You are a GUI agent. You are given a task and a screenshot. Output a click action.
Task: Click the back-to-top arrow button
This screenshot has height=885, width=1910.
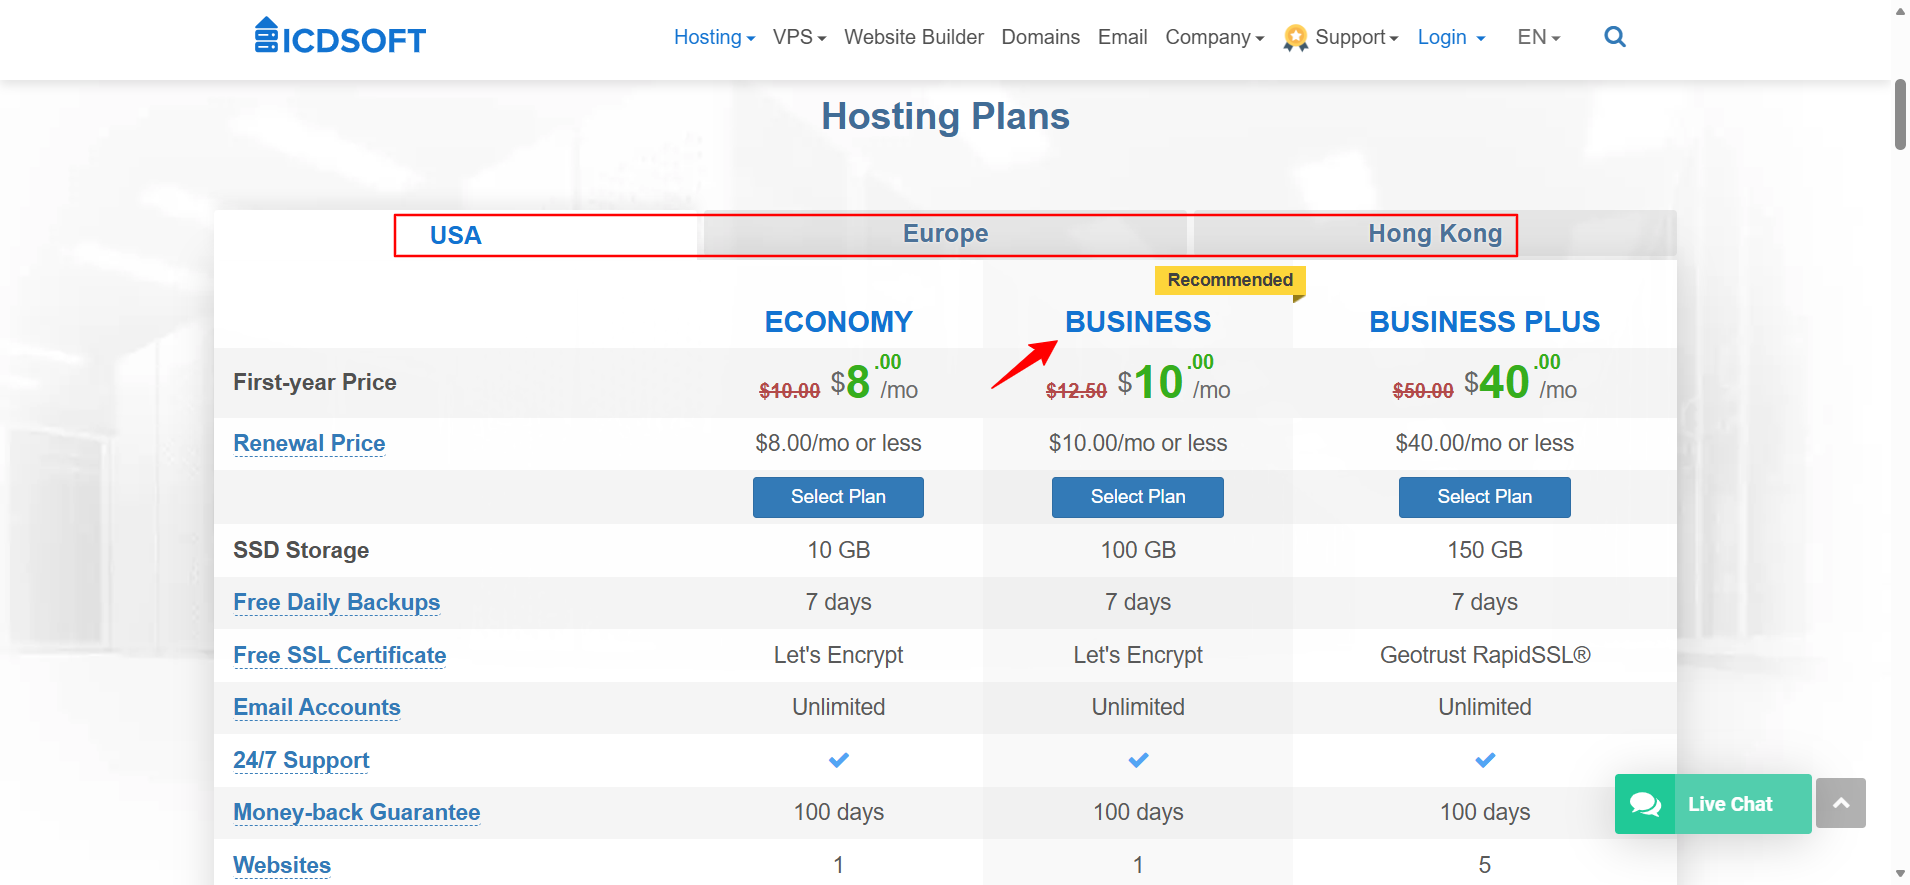[x=1841, y=803]
